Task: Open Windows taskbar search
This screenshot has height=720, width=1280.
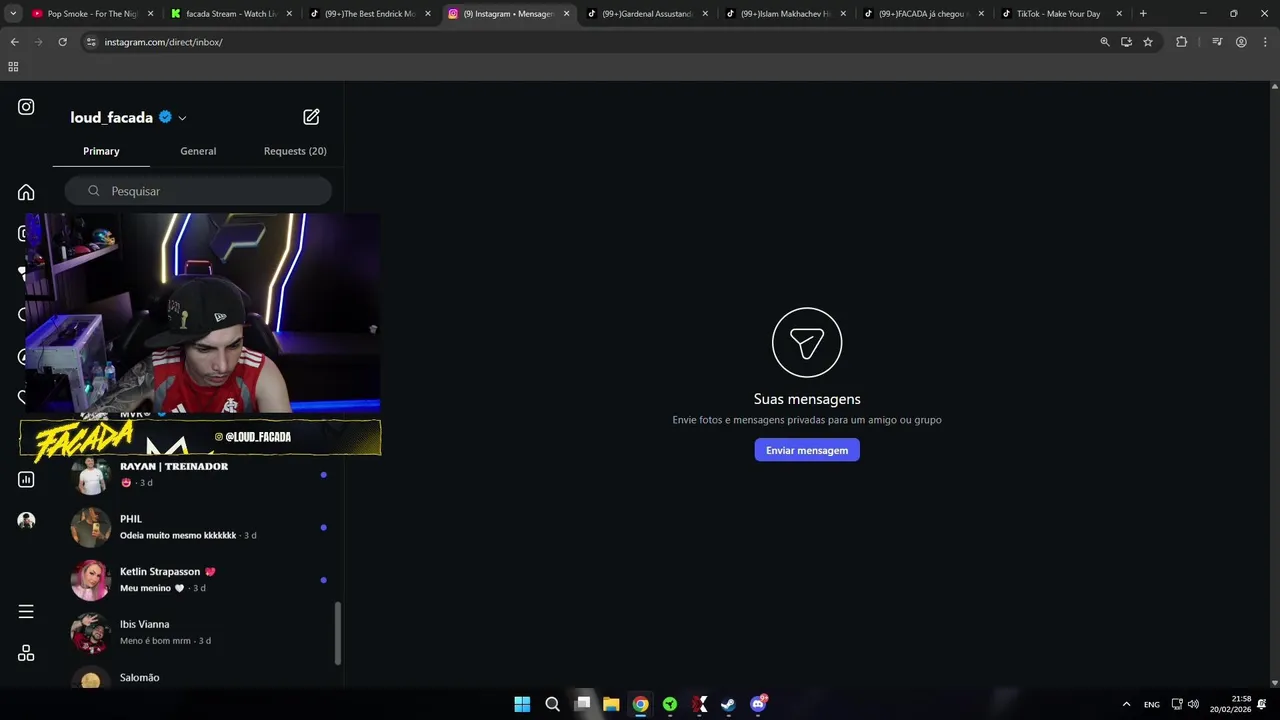Action: 552,704
